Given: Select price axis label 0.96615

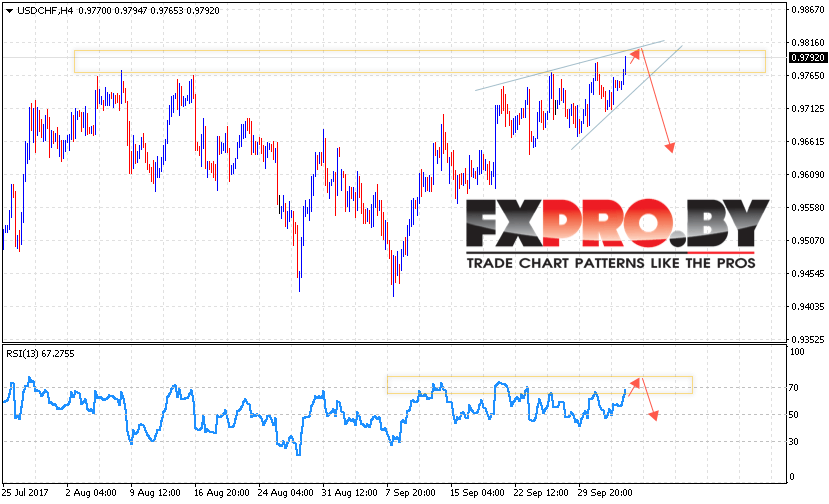Looking at the screenshot, I should point(808,142).
